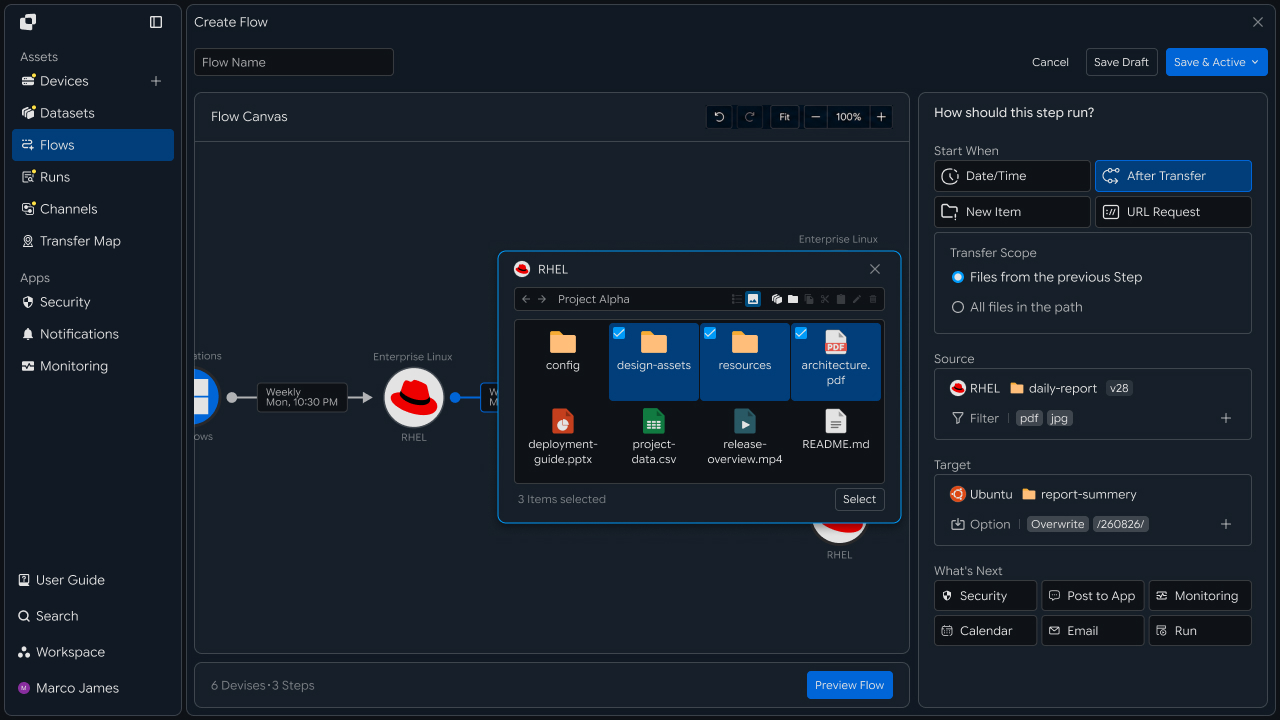Select release-overview.mp4 file
The height and width of the screenshot is (720, 1280).
click(x=745, y=437)
